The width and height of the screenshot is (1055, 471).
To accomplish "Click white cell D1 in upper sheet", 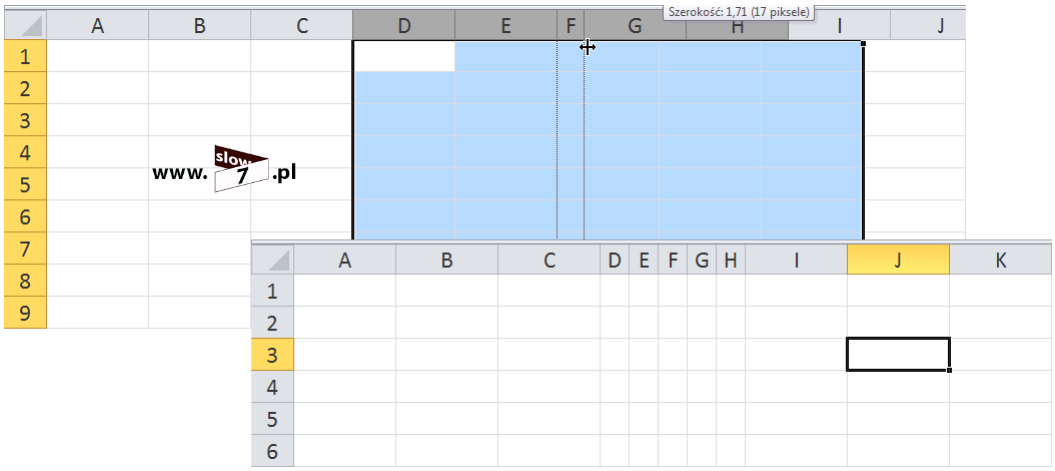I will pyautogui.click(x=404, y=57).
